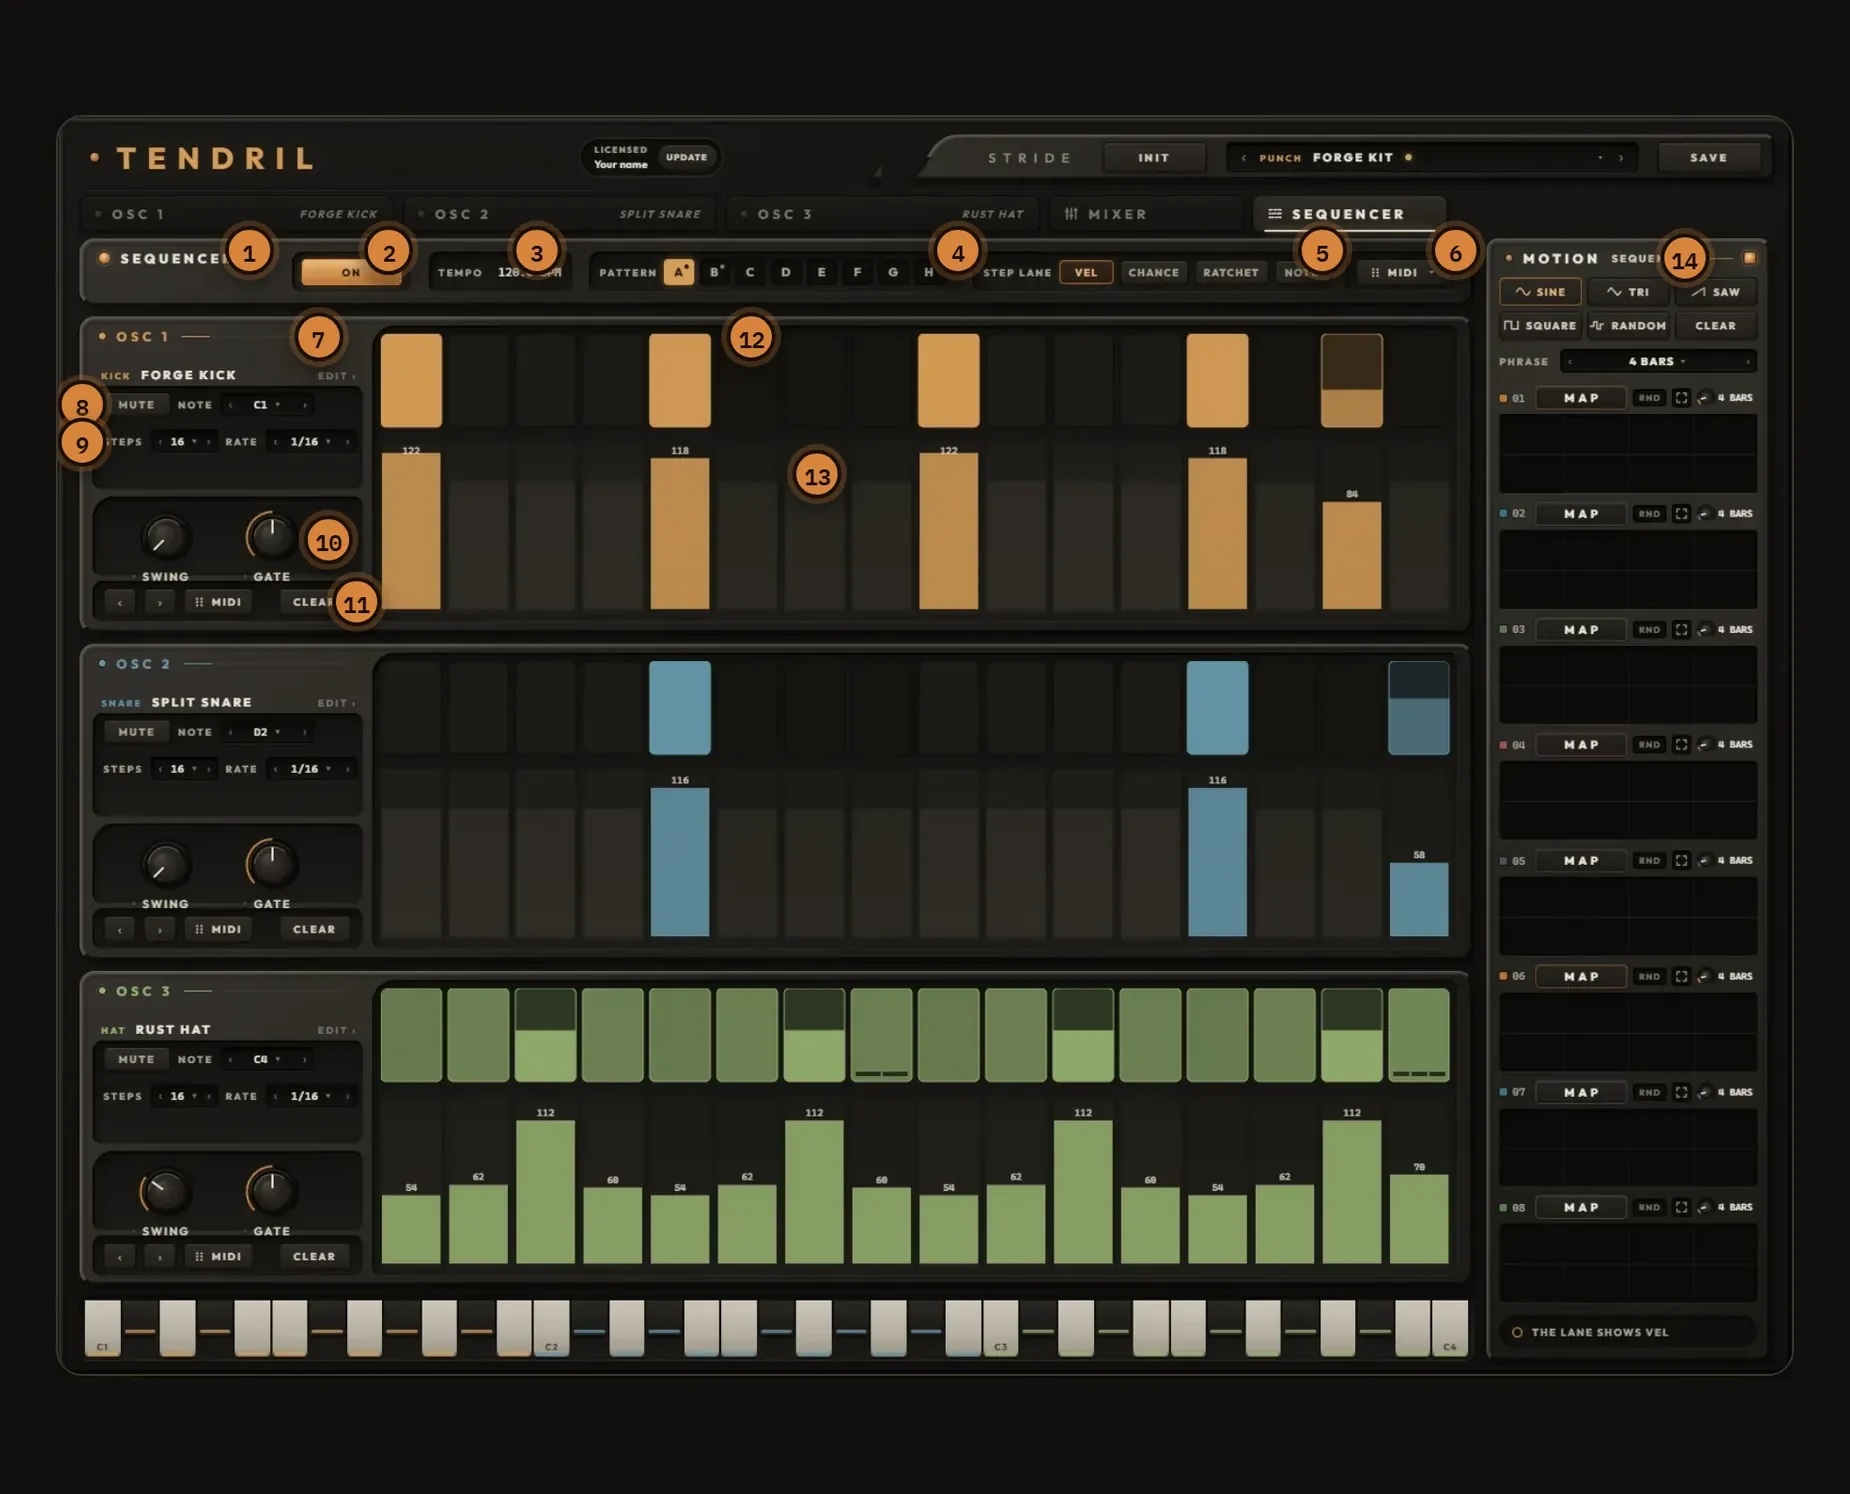Click the RND button on motion lane 04
Image resolution: width=1850 pixels, height=1494 pixels.
tap(1649, 745)
